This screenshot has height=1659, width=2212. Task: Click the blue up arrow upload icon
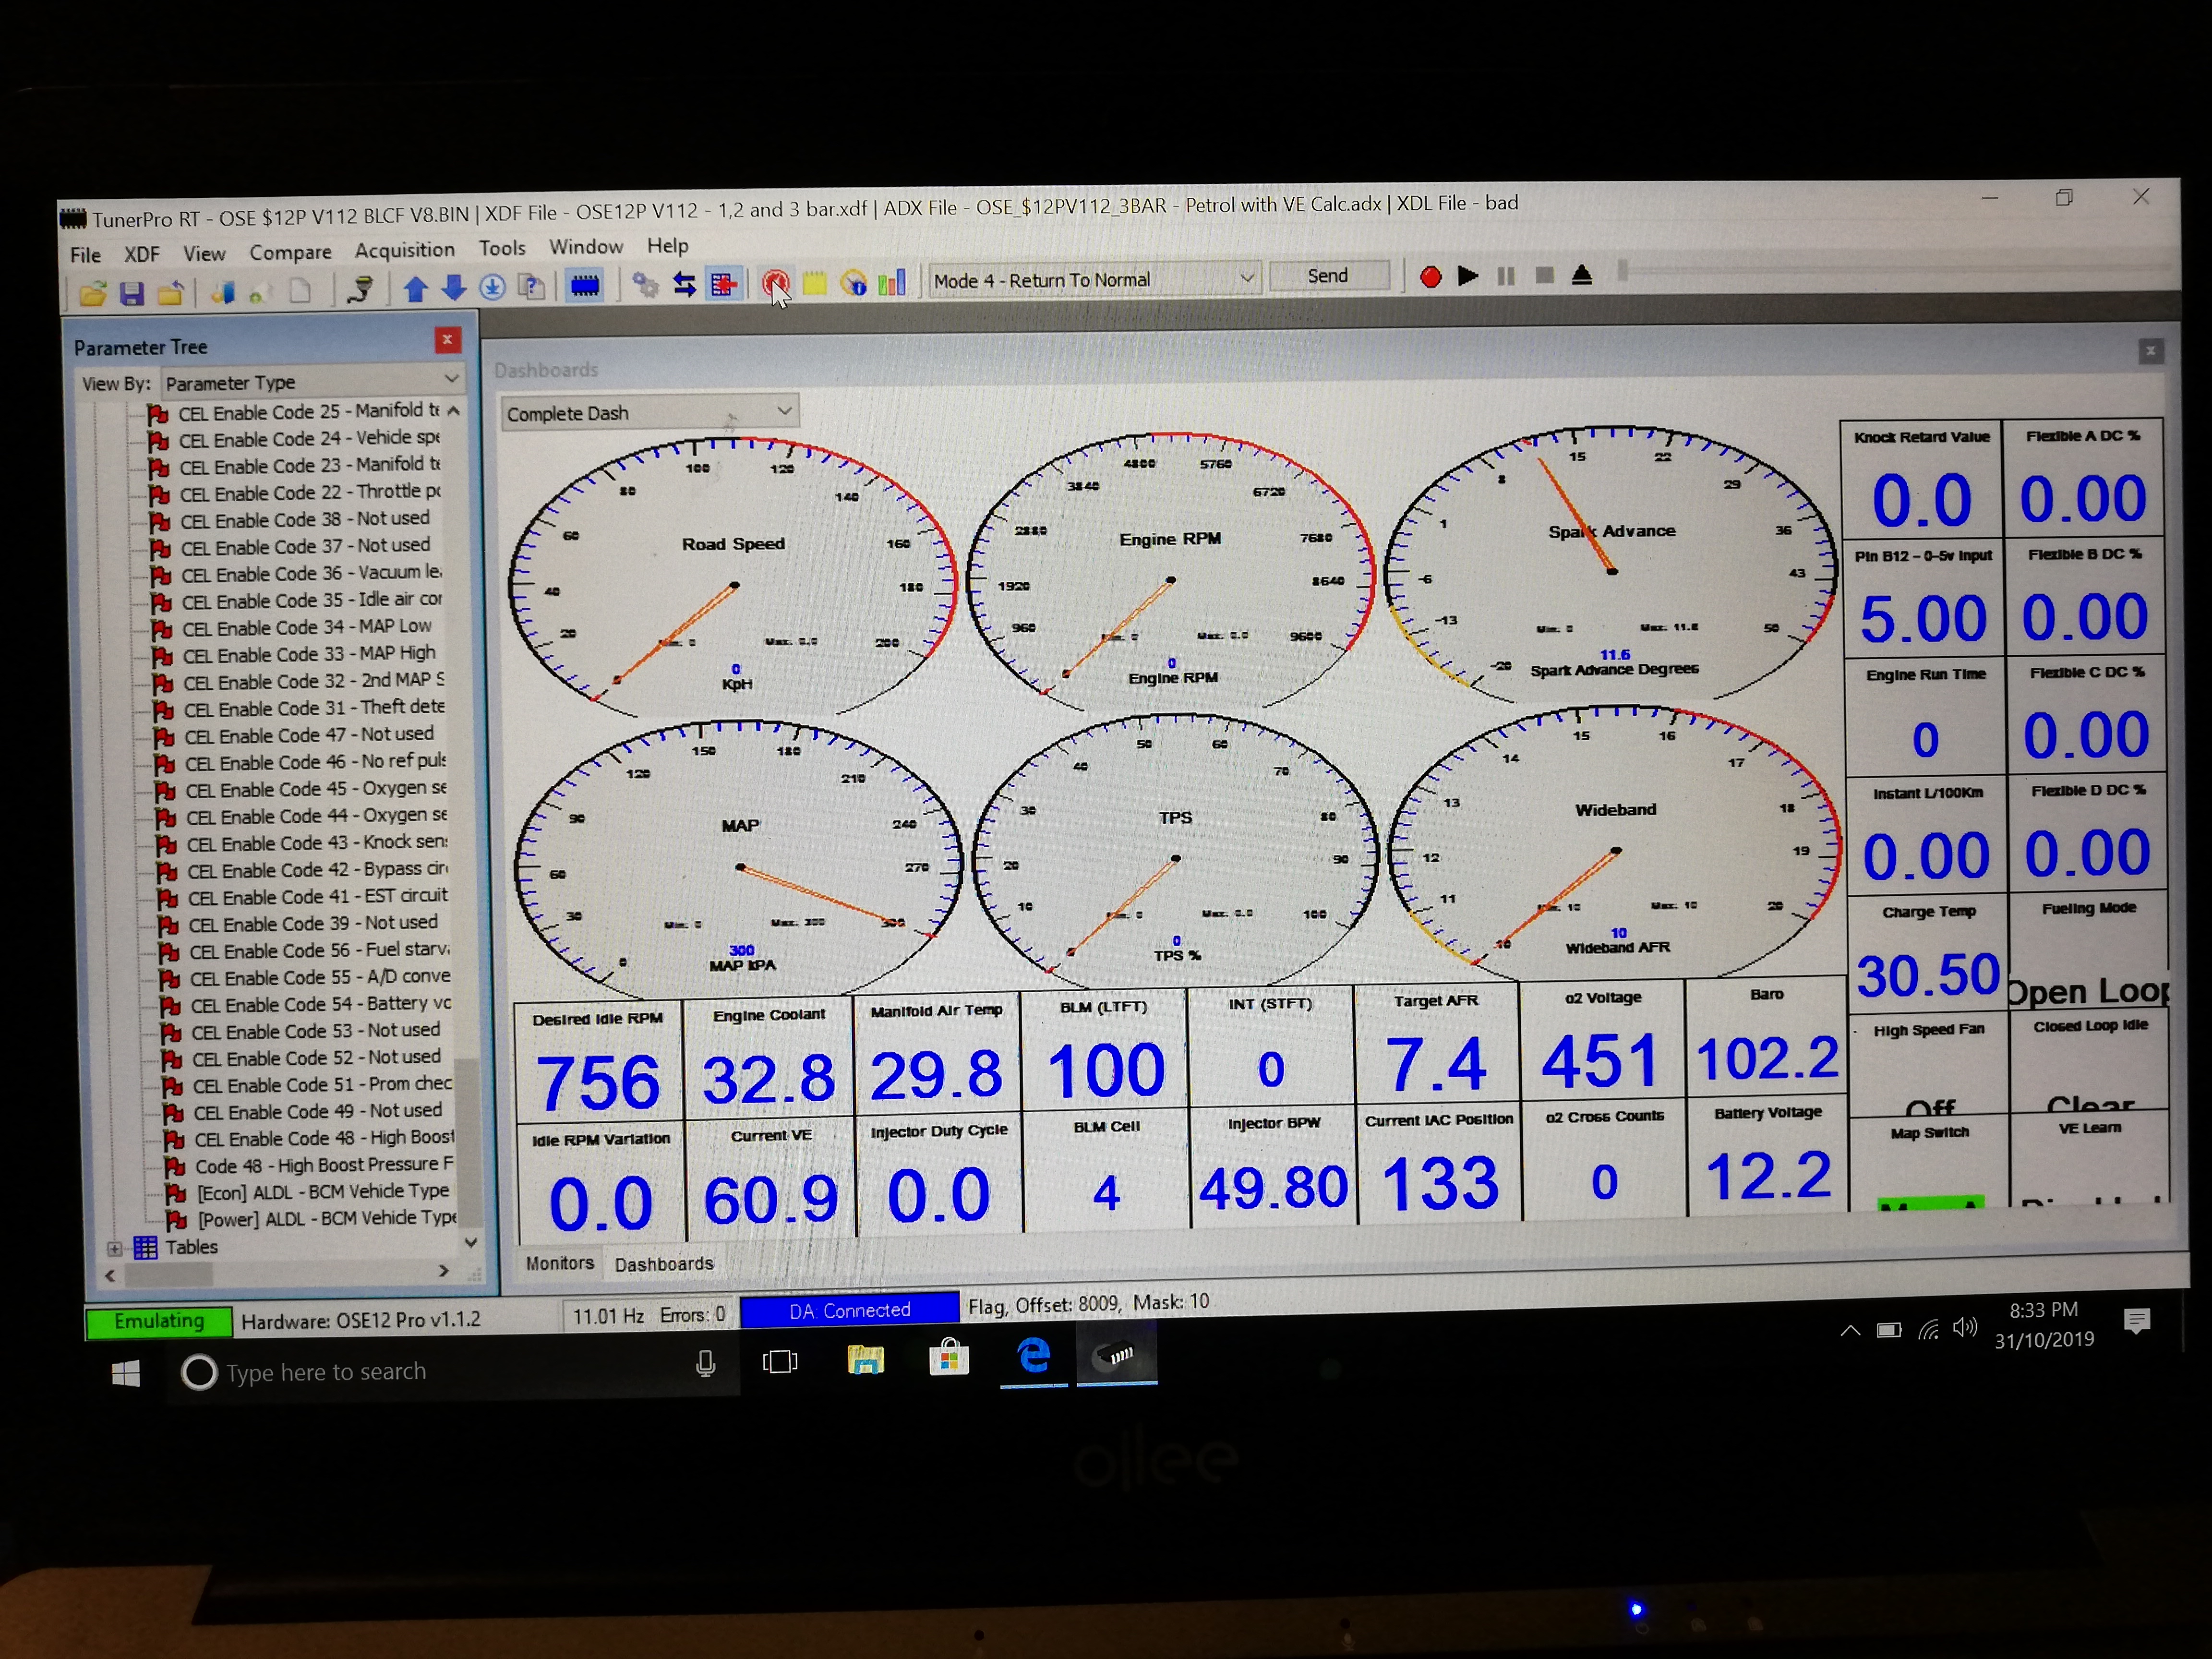pyautogui.click(x=416, y=289)
